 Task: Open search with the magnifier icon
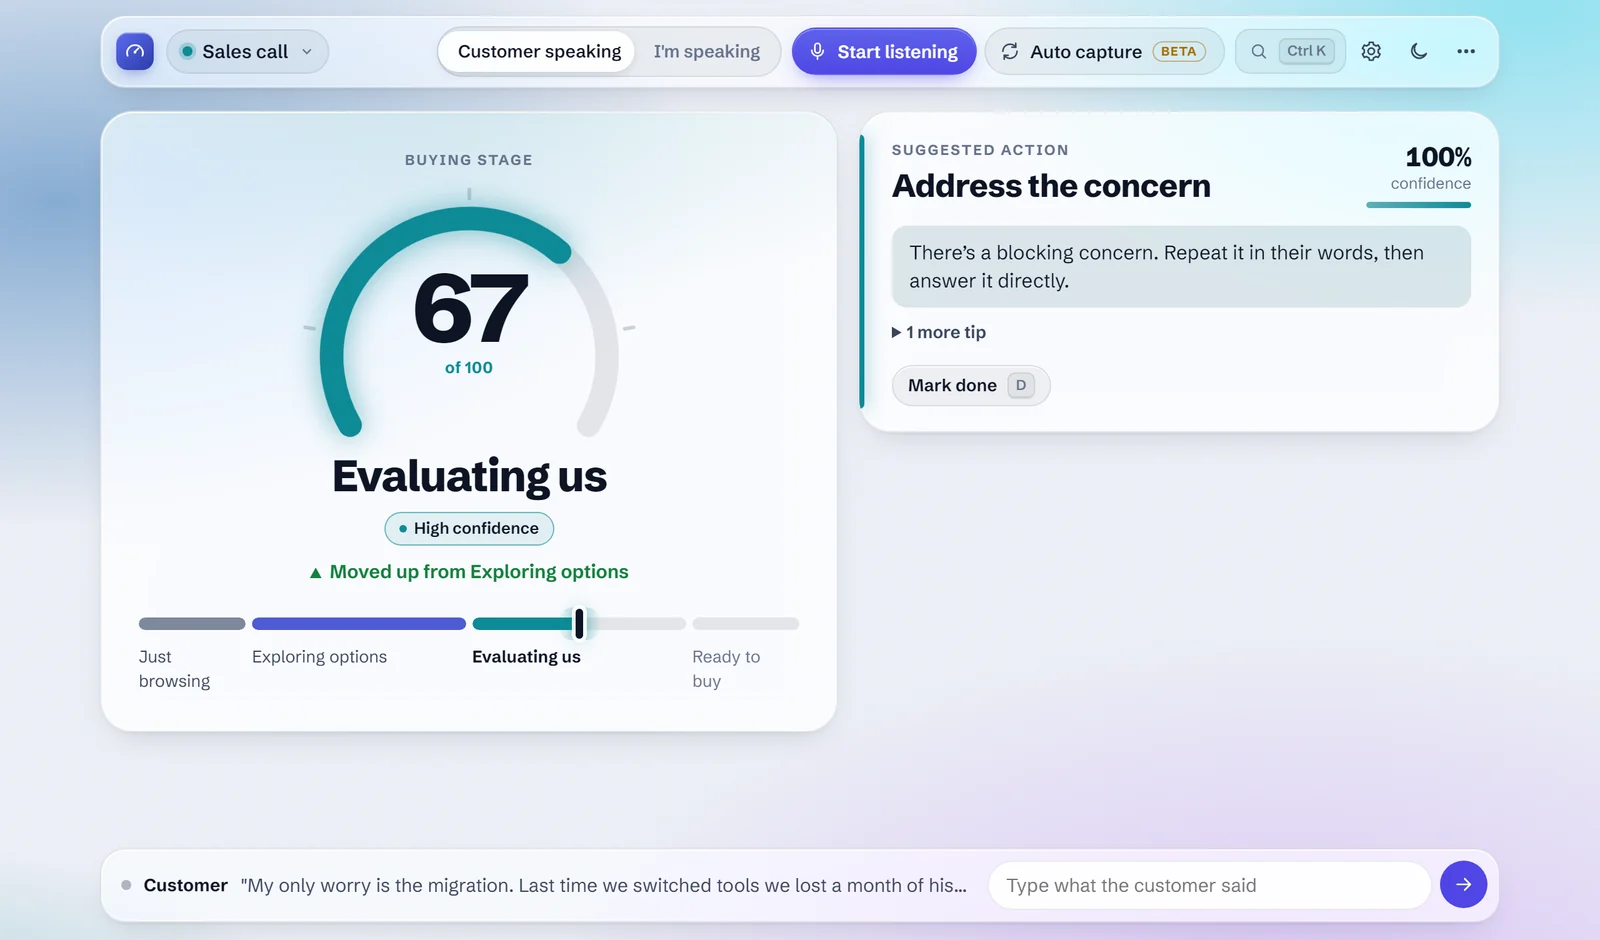[1259, 51]
